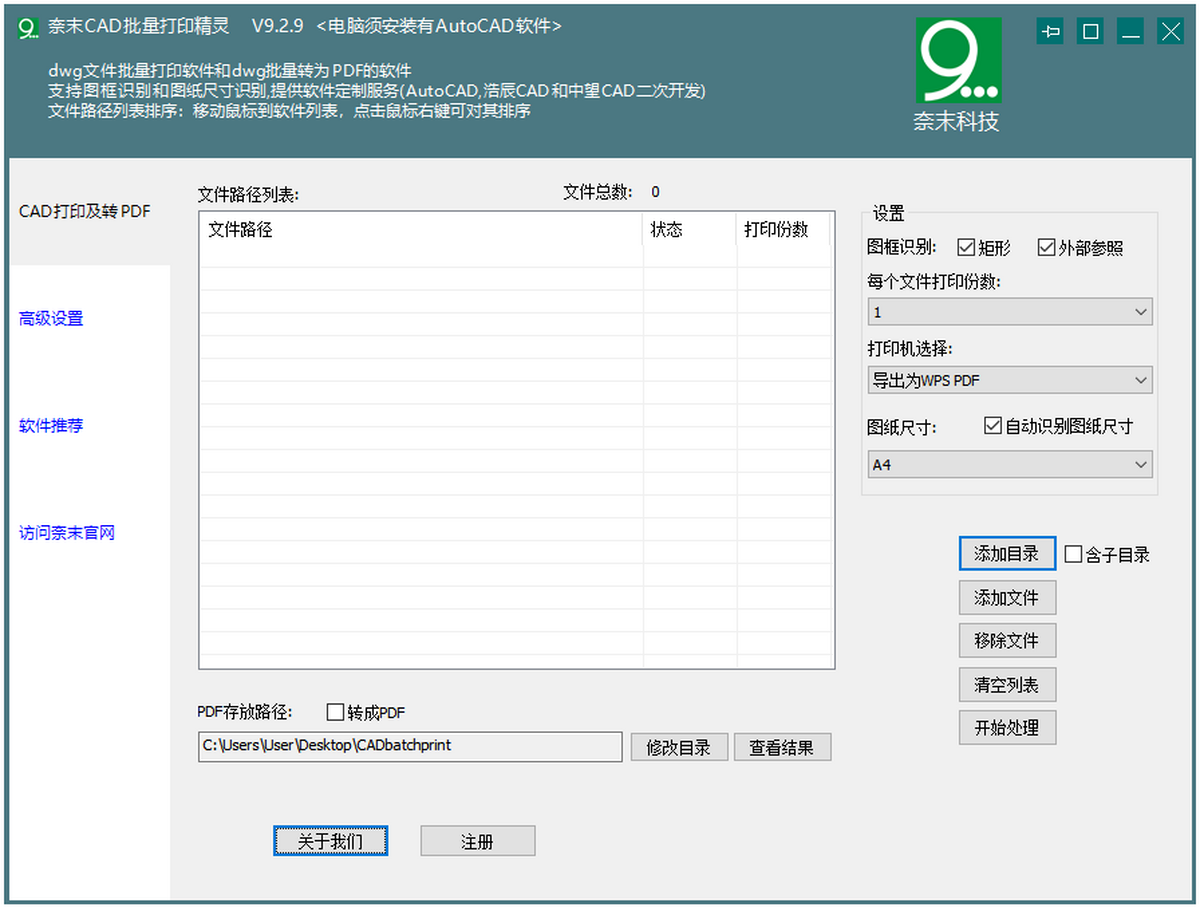This screenshot has width=1200, height=907.
Task: Click the 注册 button
Action: tap(478, 841)
